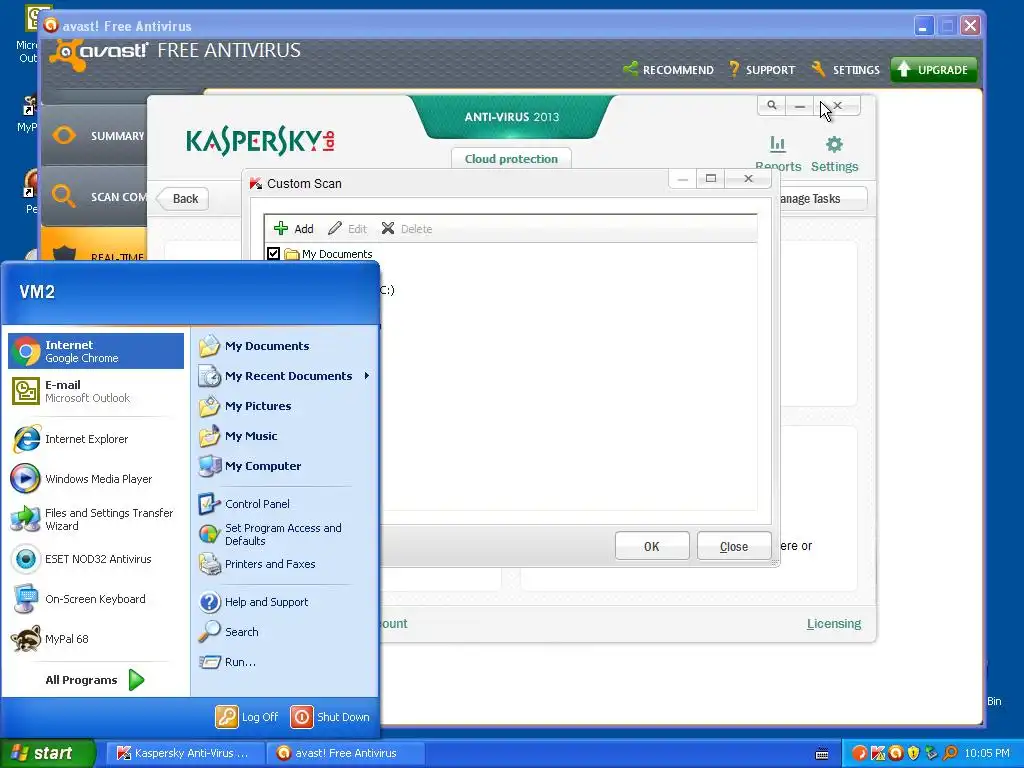Screen dimensions: 1024x768
Task: Open Set Program Access and Defaults
Action: coord(284,534)
